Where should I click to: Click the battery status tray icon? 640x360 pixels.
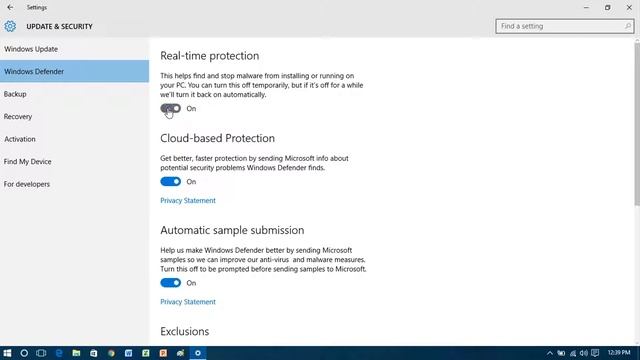pos(561,353)
